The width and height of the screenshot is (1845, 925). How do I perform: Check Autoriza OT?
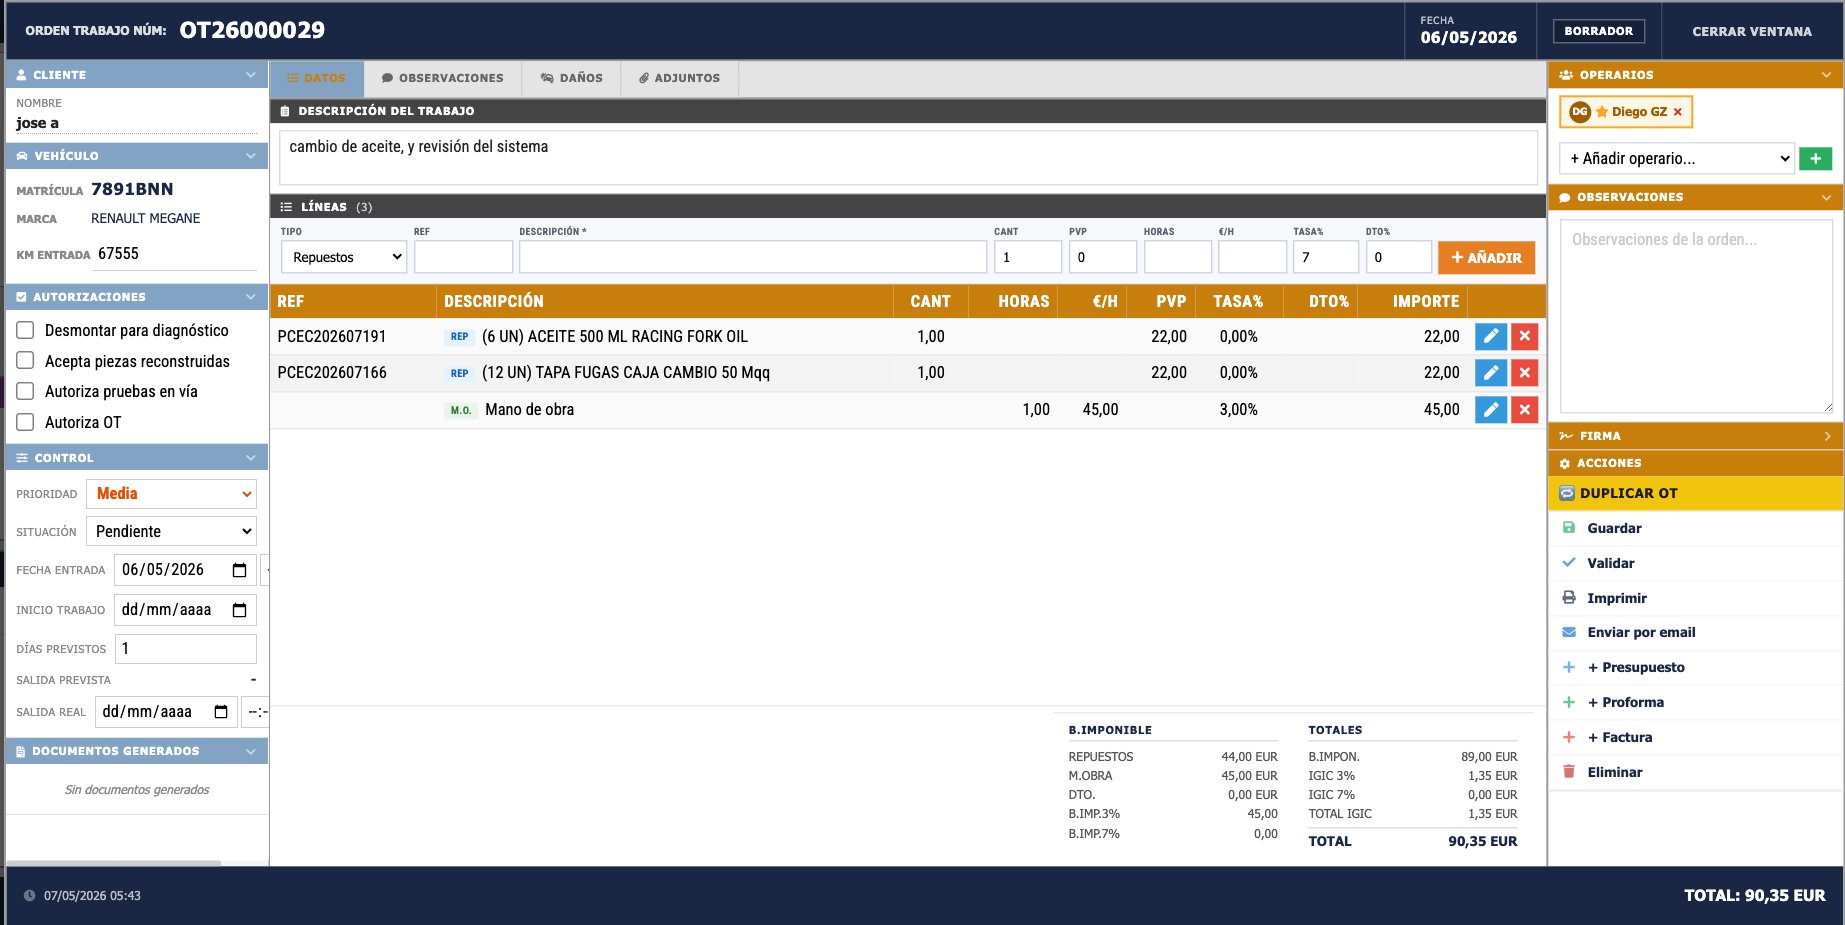point(26,422)
